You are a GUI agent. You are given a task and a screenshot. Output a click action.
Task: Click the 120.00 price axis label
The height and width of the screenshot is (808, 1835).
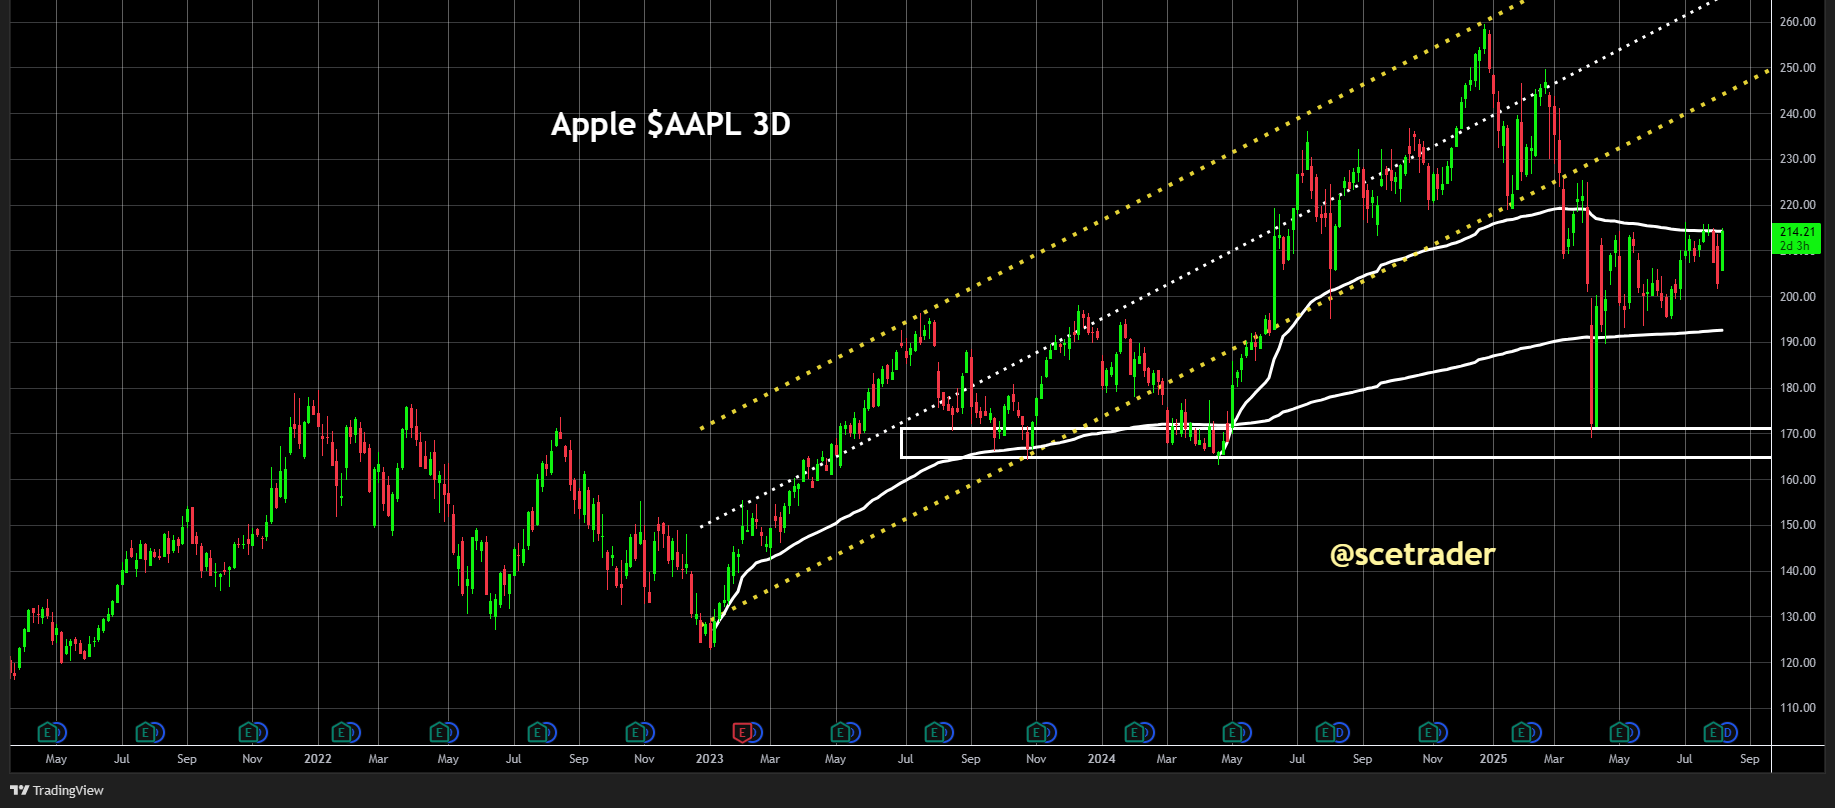point(1798,663)
